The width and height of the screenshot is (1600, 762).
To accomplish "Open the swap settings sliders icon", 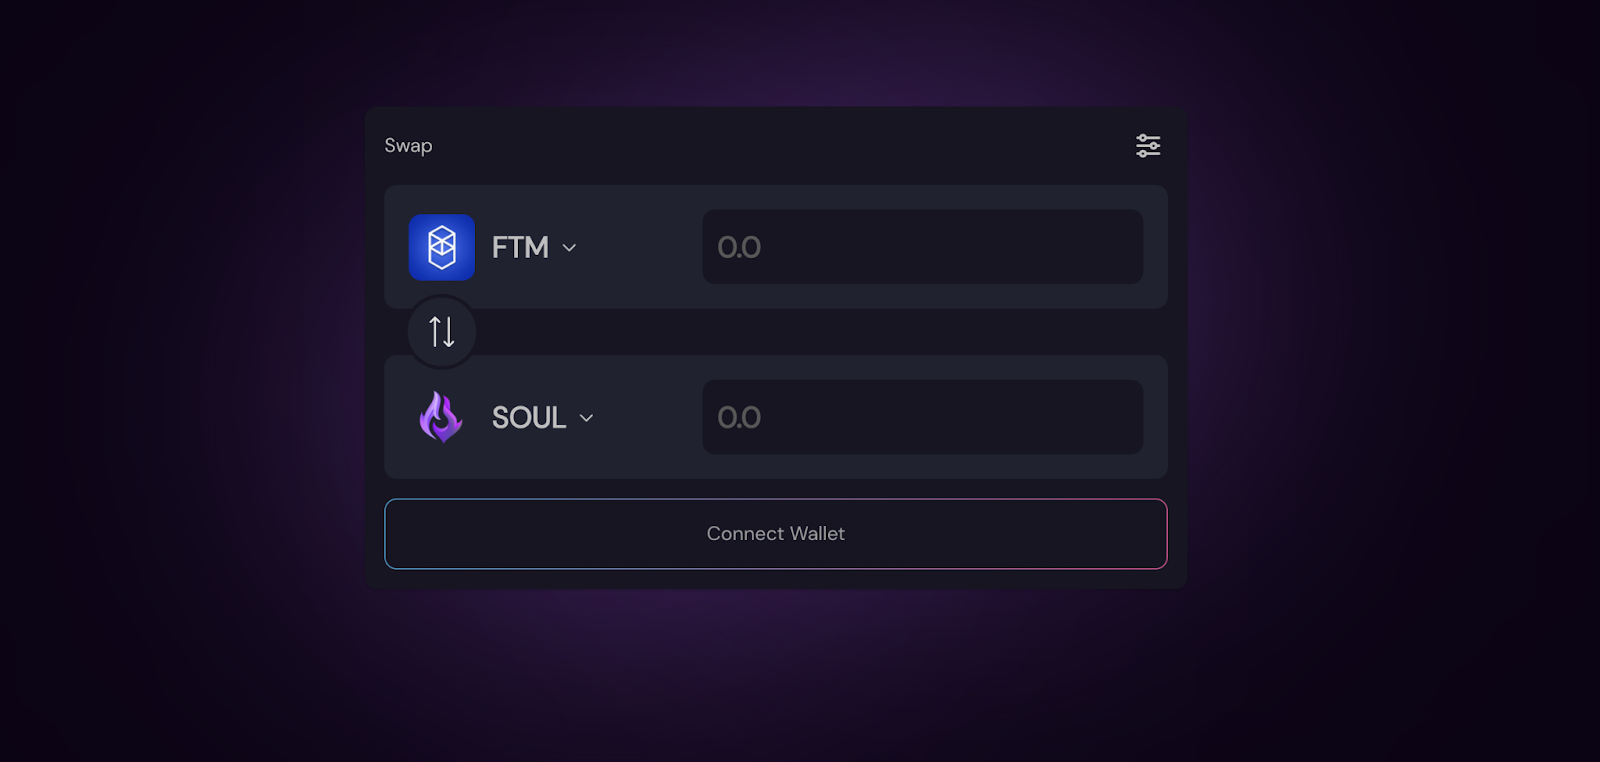I will tap(1148, 146).
